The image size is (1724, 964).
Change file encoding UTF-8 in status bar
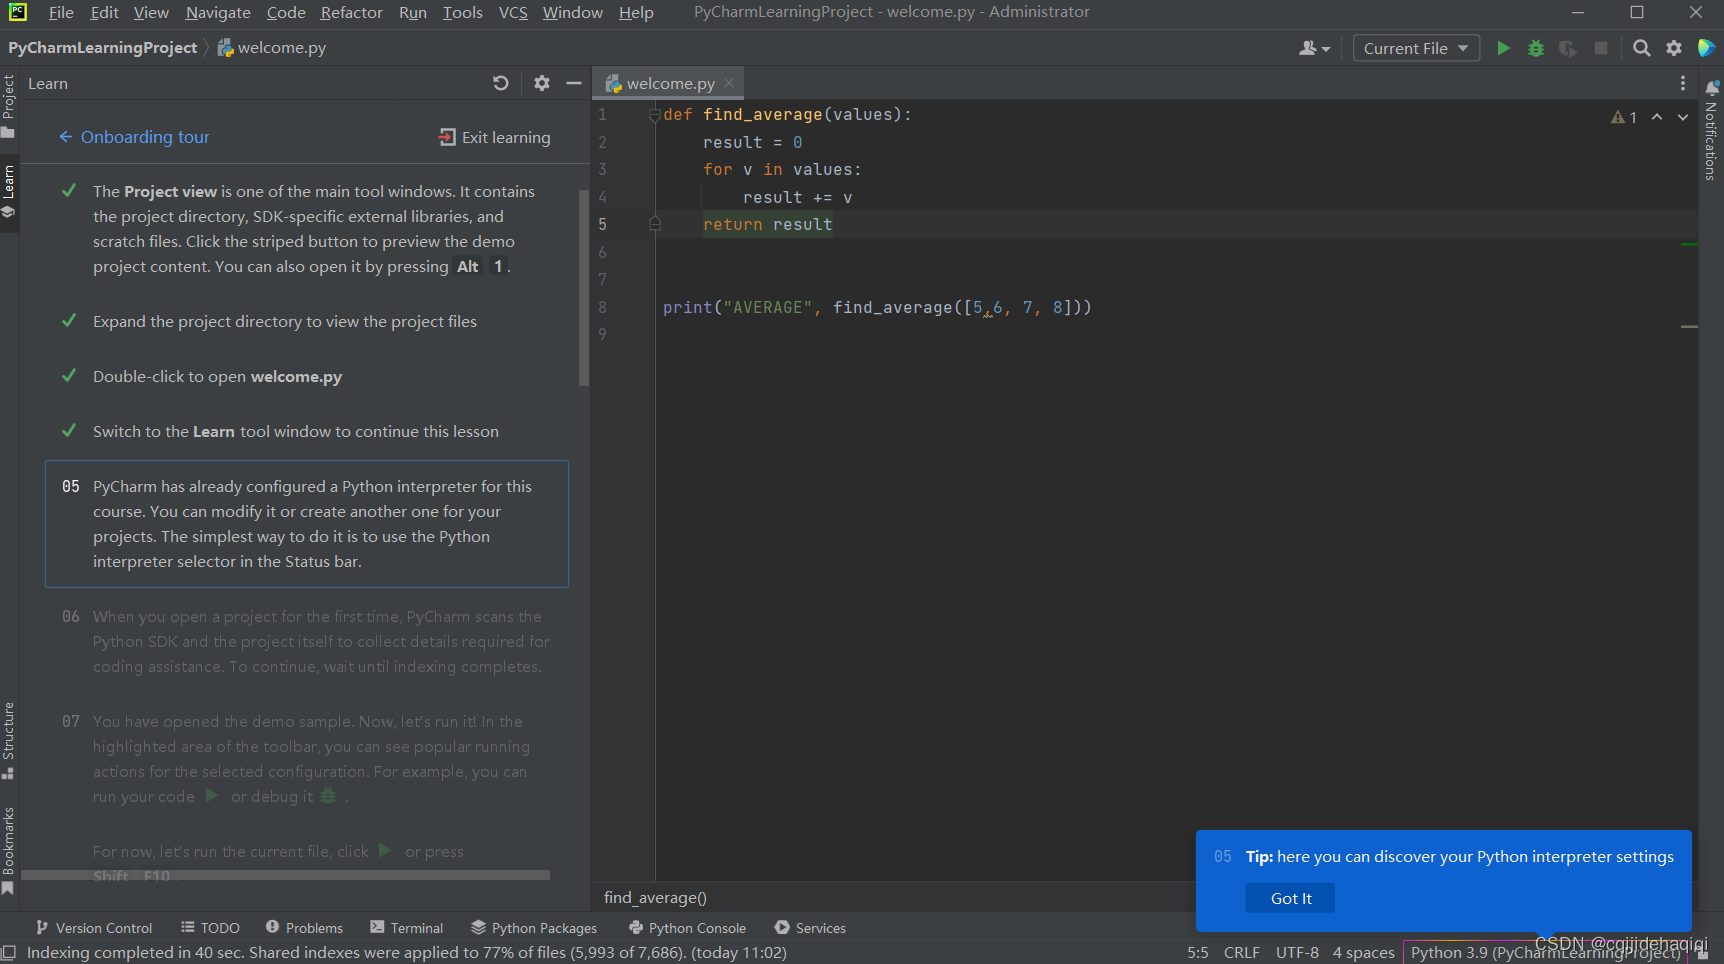pyautogui.click(x=1297, y=953)
